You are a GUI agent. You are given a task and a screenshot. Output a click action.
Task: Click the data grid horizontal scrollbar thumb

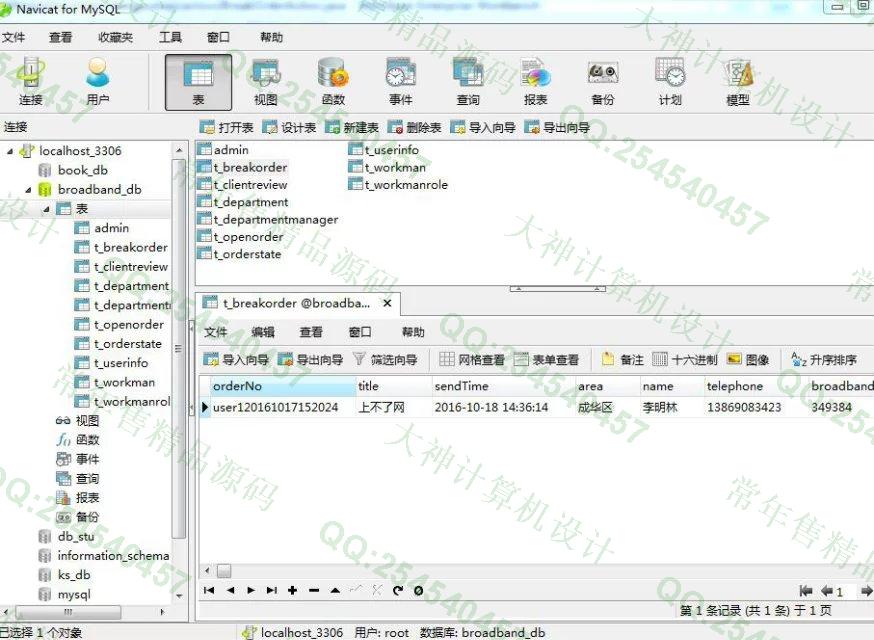[x=224, y=571]
